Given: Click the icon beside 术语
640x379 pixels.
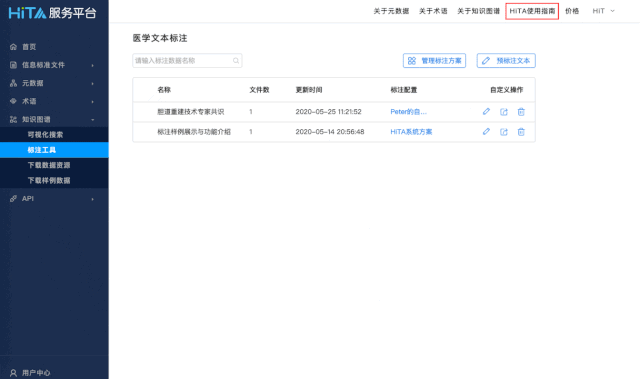Looking at the screenshot, I should pos(13,101).
